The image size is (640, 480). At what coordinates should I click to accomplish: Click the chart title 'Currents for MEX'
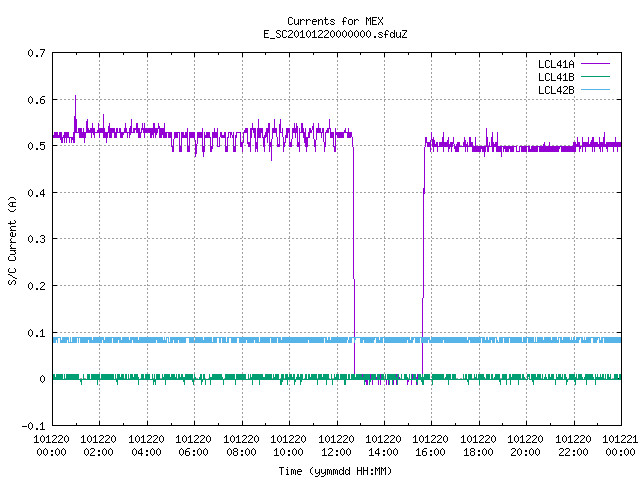click(335, 21)
